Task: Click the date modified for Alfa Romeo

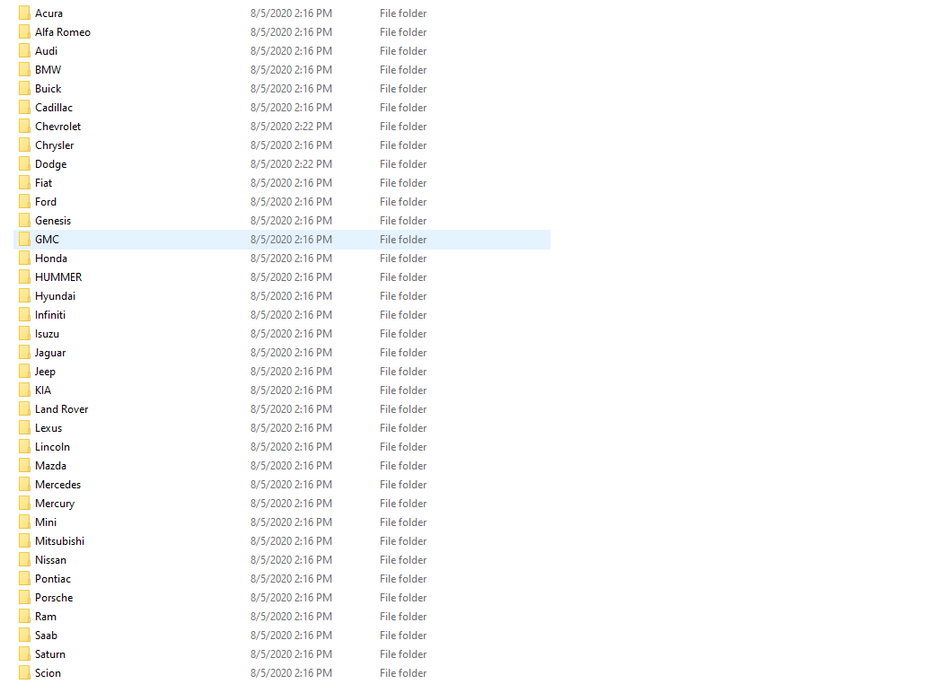Action: coord(291,31)
